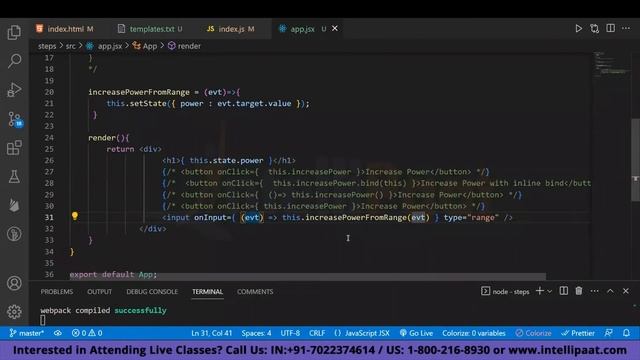Switch to the index.html tab
This screenshot has width=640, height=360.
coord(65,29)
